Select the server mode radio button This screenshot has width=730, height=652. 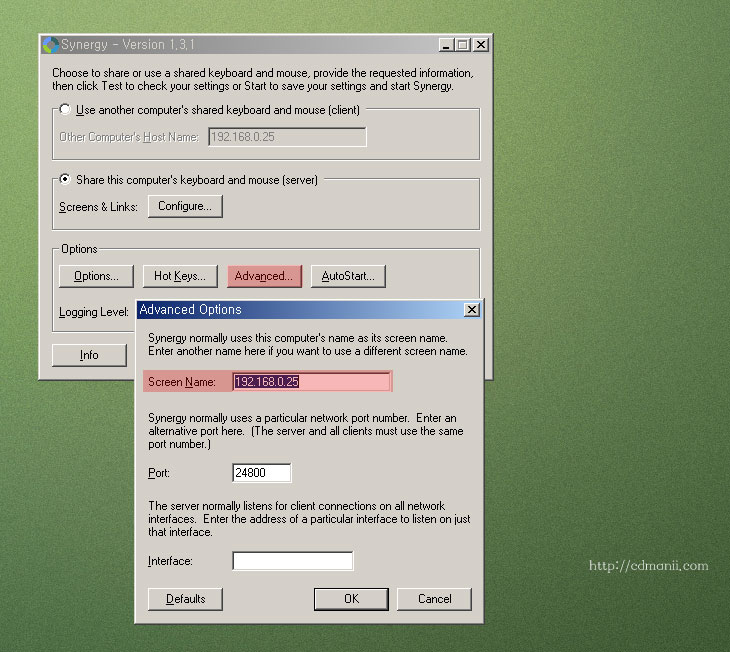[65, 179]
